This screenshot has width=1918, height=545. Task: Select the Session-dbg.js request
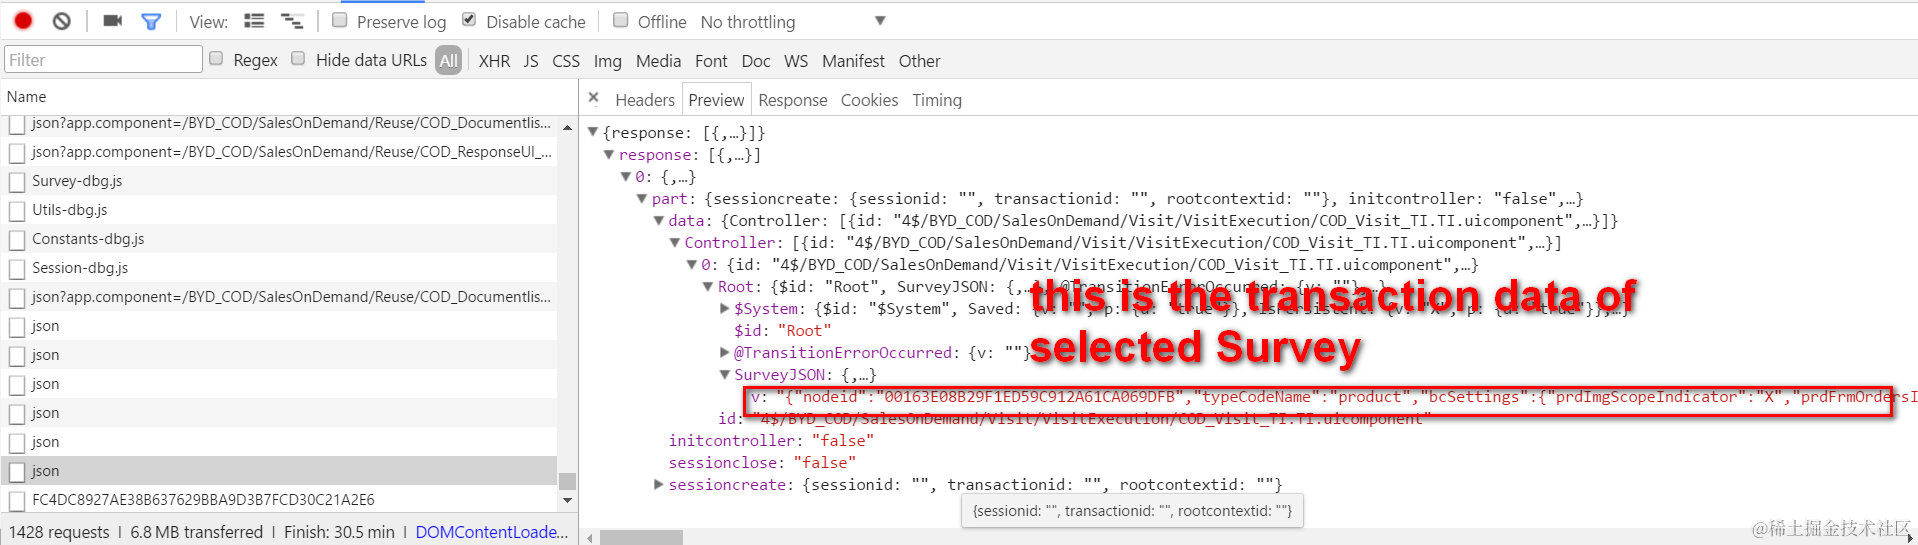point(280,268)
